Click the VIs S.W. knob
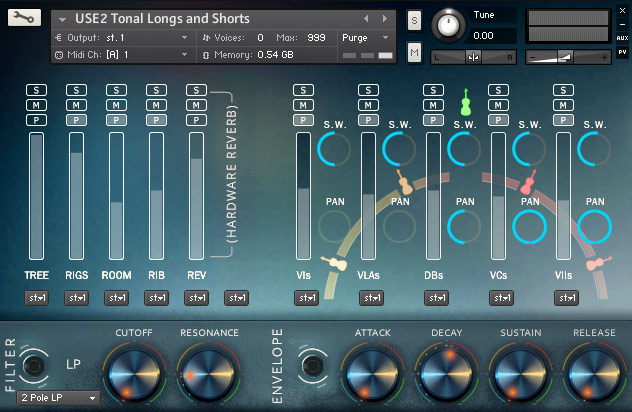This screenshot has height=412, width=632. point(334,149)
